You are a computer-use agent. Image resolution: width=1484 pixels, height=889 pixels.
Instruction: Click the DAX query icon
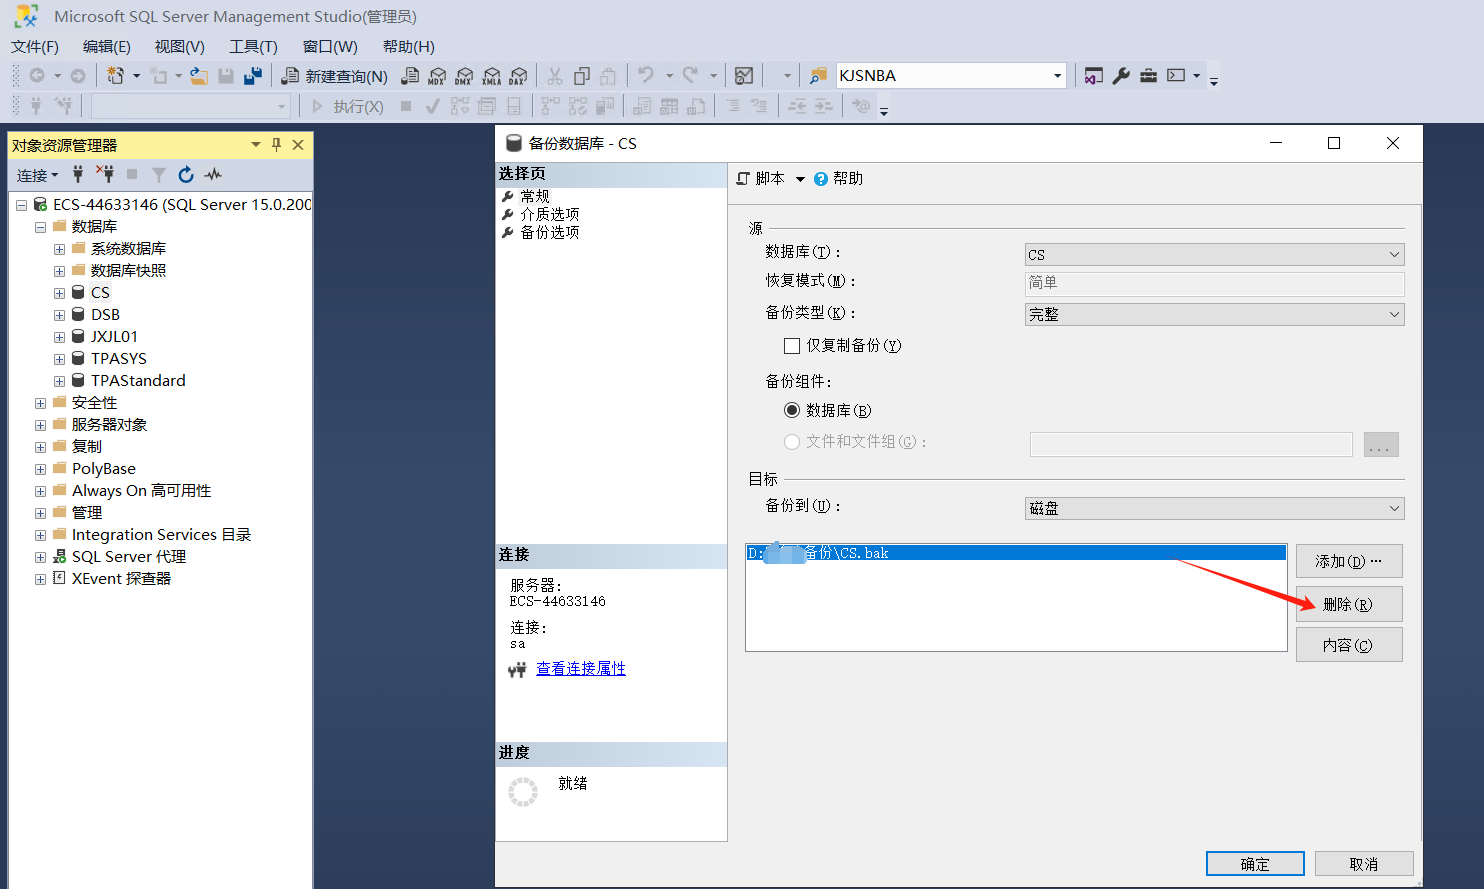click(x=518, y=76)
